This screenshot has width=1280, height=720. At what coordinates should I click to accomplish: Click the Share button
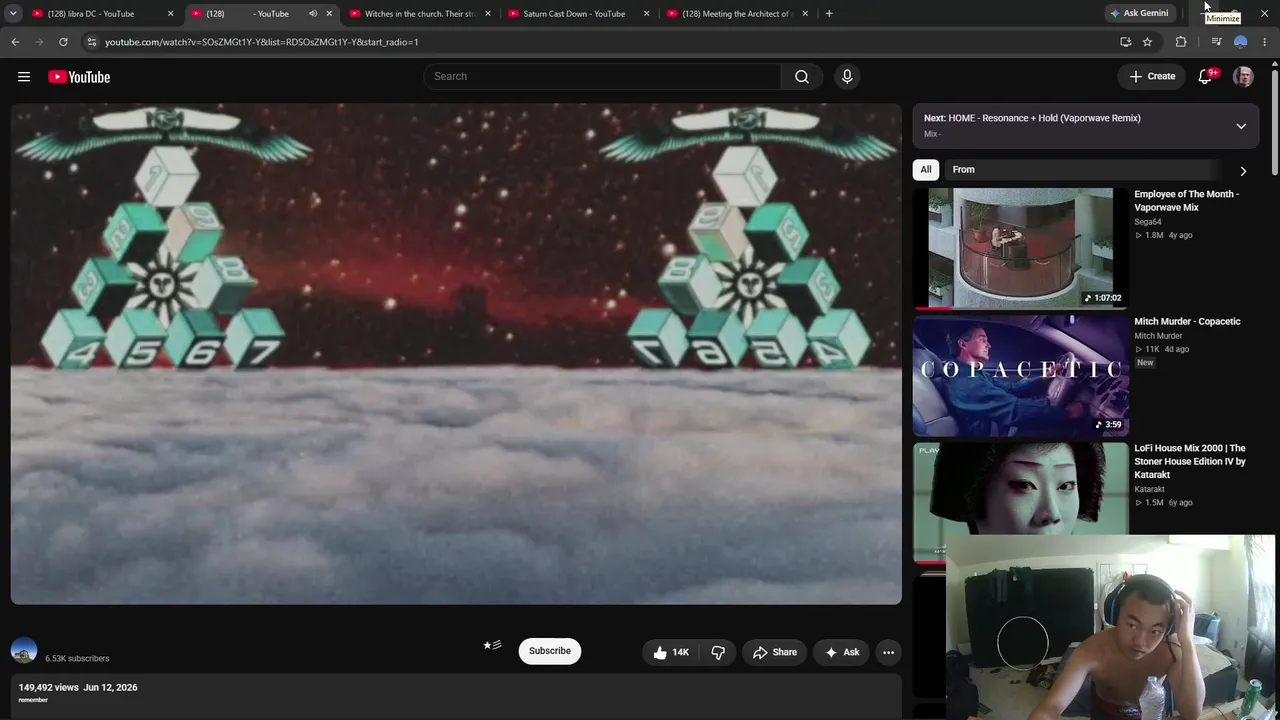(x=775, y=652)
